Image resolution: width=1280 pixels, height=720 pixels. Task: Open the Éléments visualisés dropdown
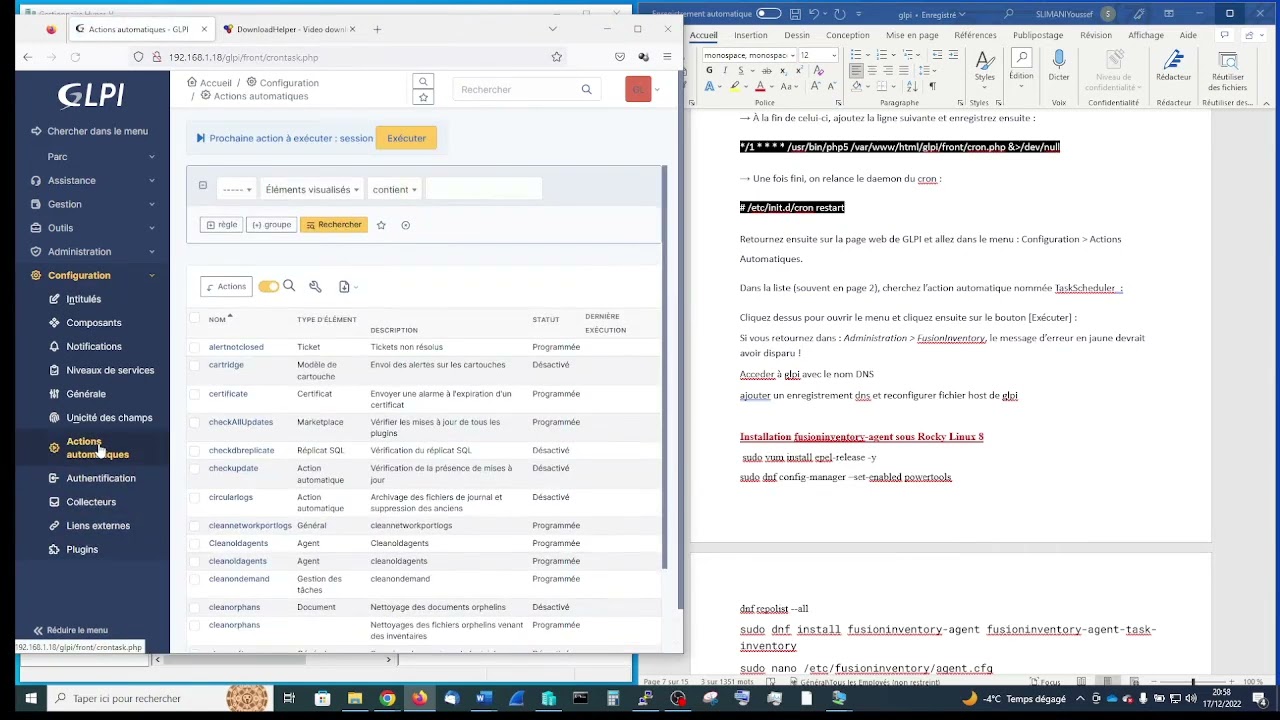[312, 189]
